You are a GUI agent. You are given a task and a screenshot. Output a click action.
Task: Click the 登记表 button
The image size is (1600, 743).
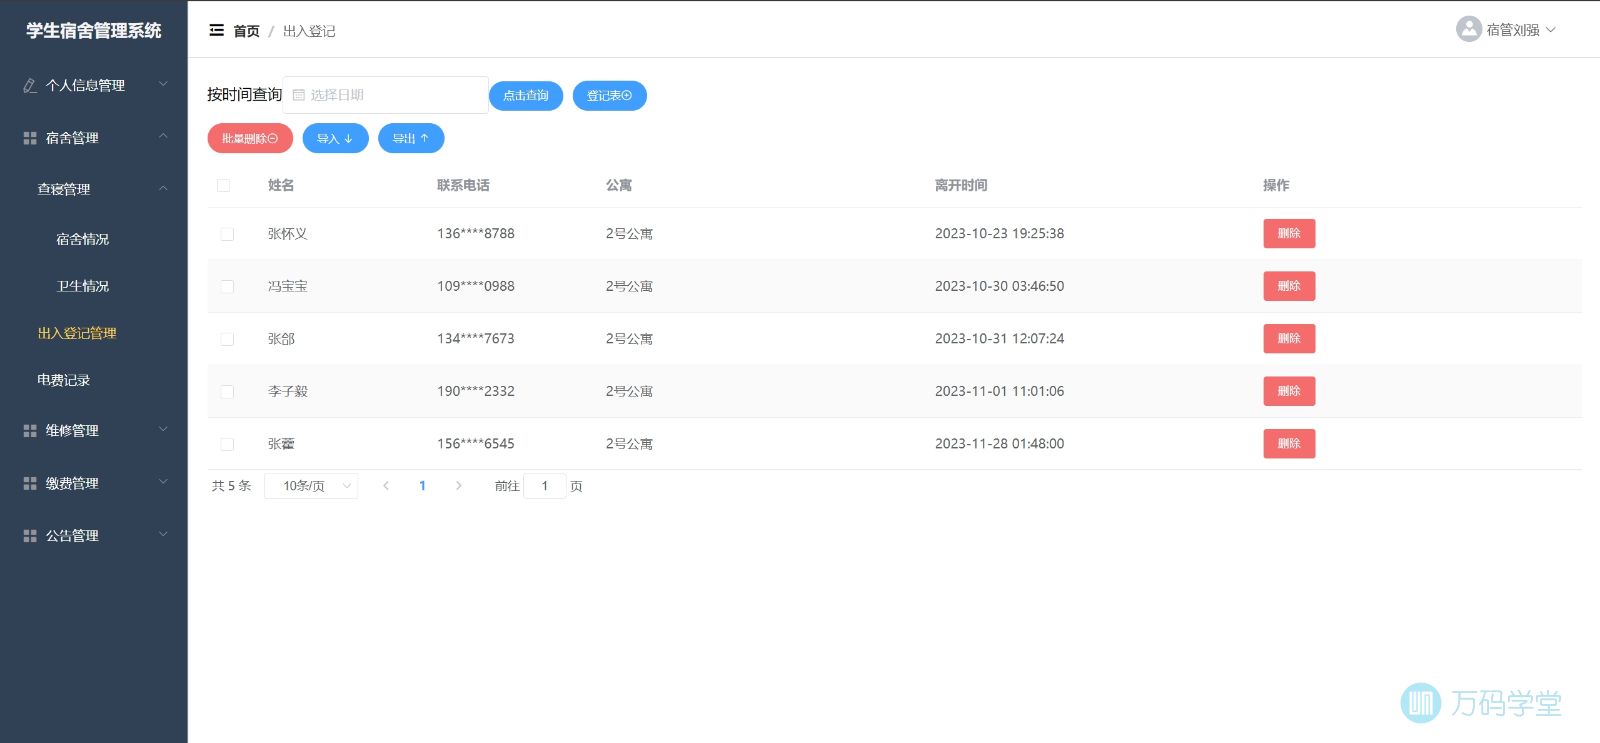[610, 96]
